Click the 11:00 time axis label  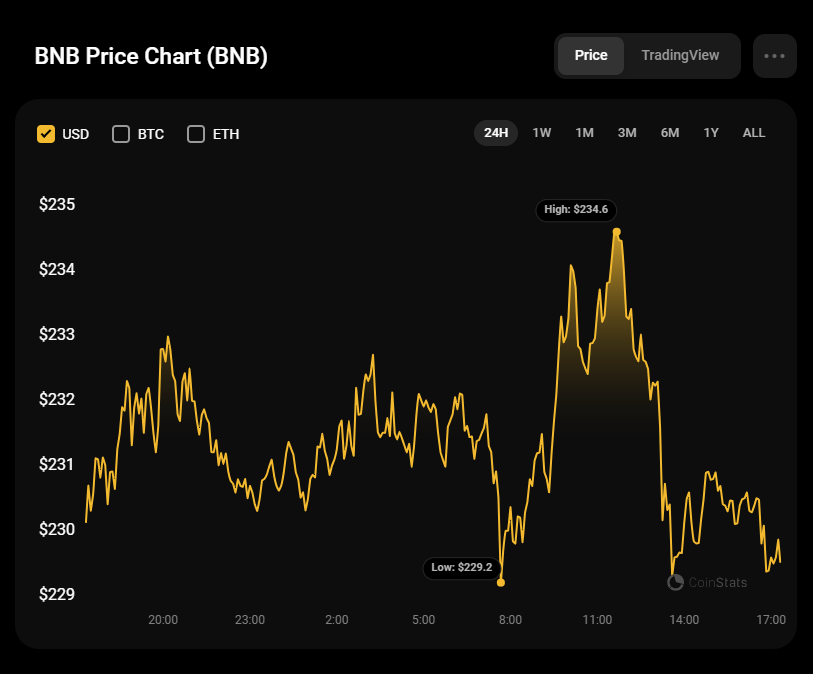pos(597,620)
